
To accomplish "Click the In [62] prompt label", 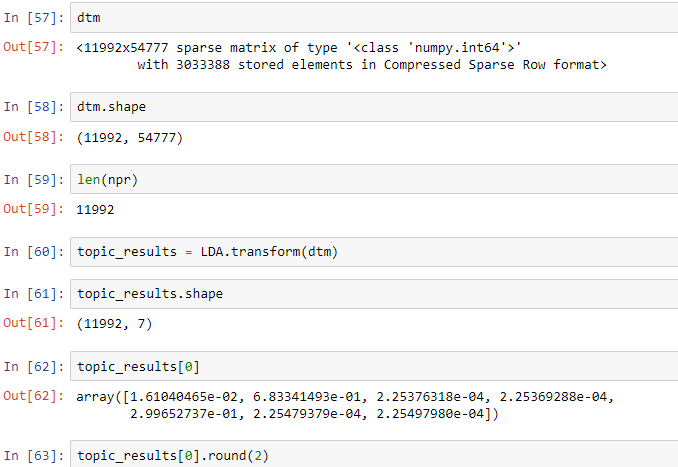I will point(34,367).
